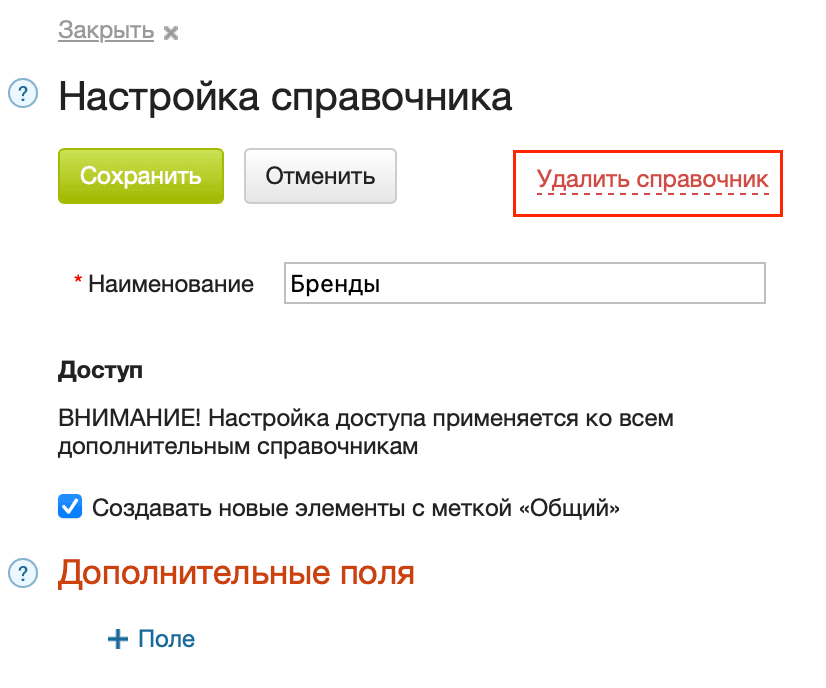Viewport: 826px width, 688px height.
Task: Uncheck "Создавать новые элементы с меткой «Общий»"
Action: tap(68, 506)
